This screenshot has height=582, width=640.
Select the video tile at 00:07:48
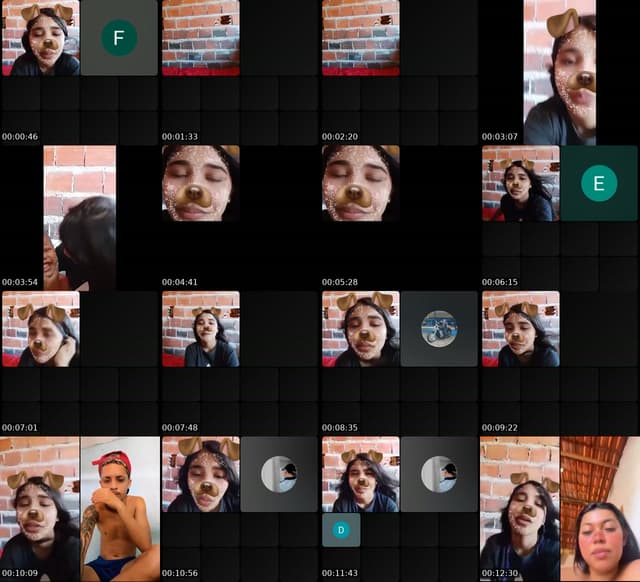click(x=201, y=329)
